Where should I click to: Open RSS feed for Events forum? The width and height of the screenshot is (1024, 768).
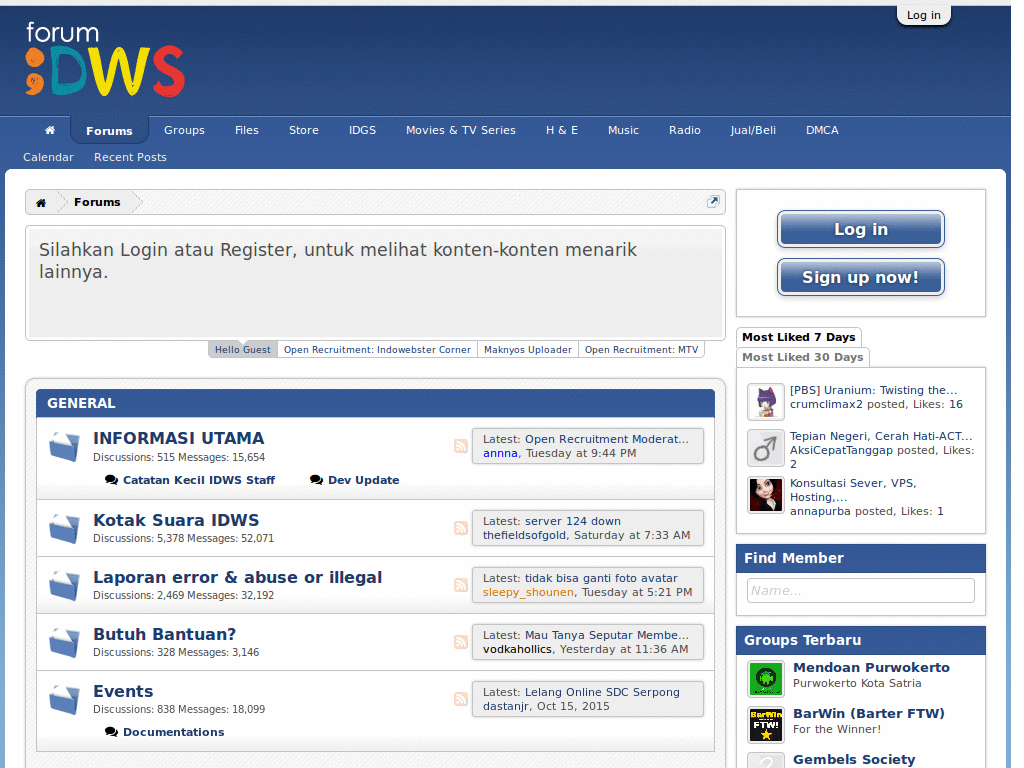click(x=460, y=698)
